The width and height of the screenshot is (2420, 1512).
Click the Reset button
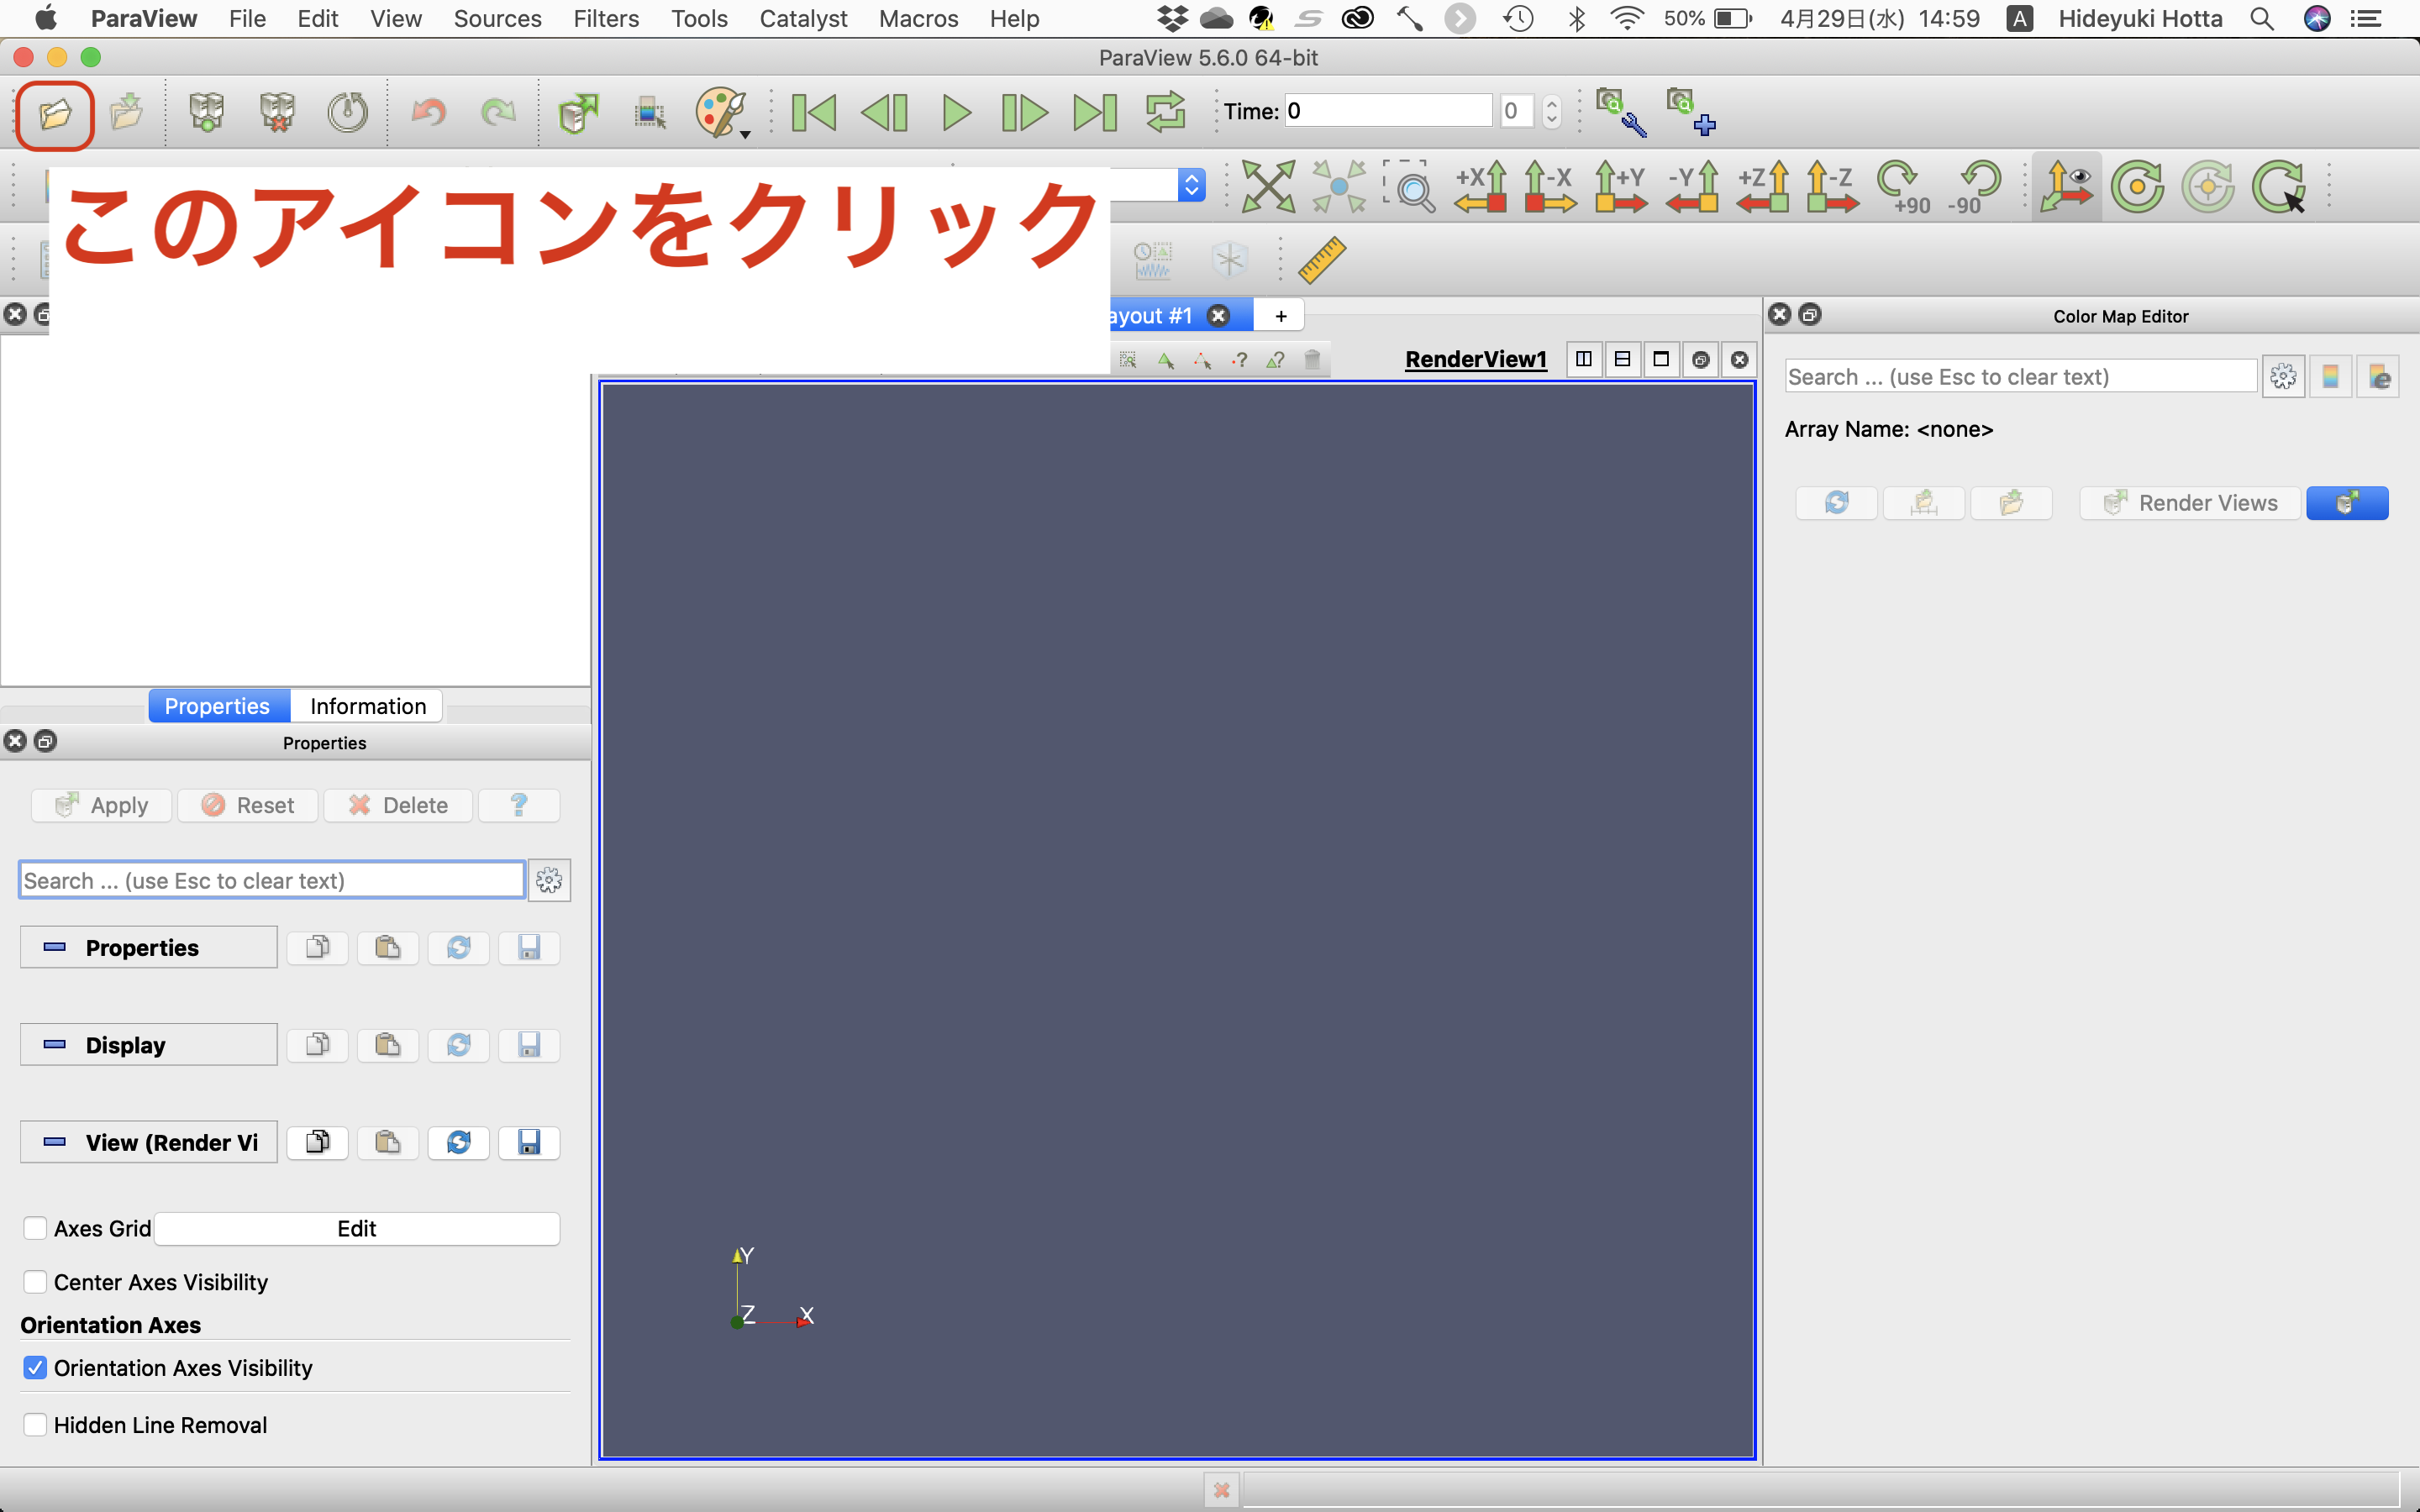[248, 805]
